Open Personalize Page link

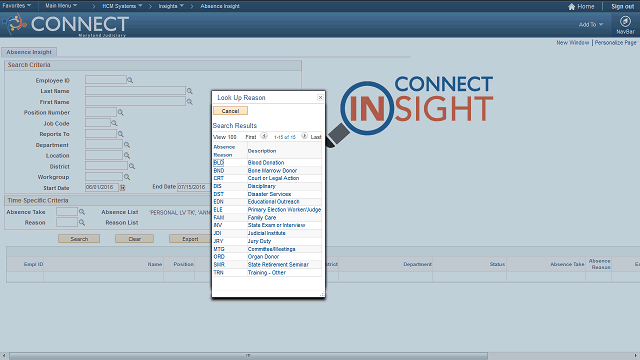pyautogui.click(x=616, y=42)
